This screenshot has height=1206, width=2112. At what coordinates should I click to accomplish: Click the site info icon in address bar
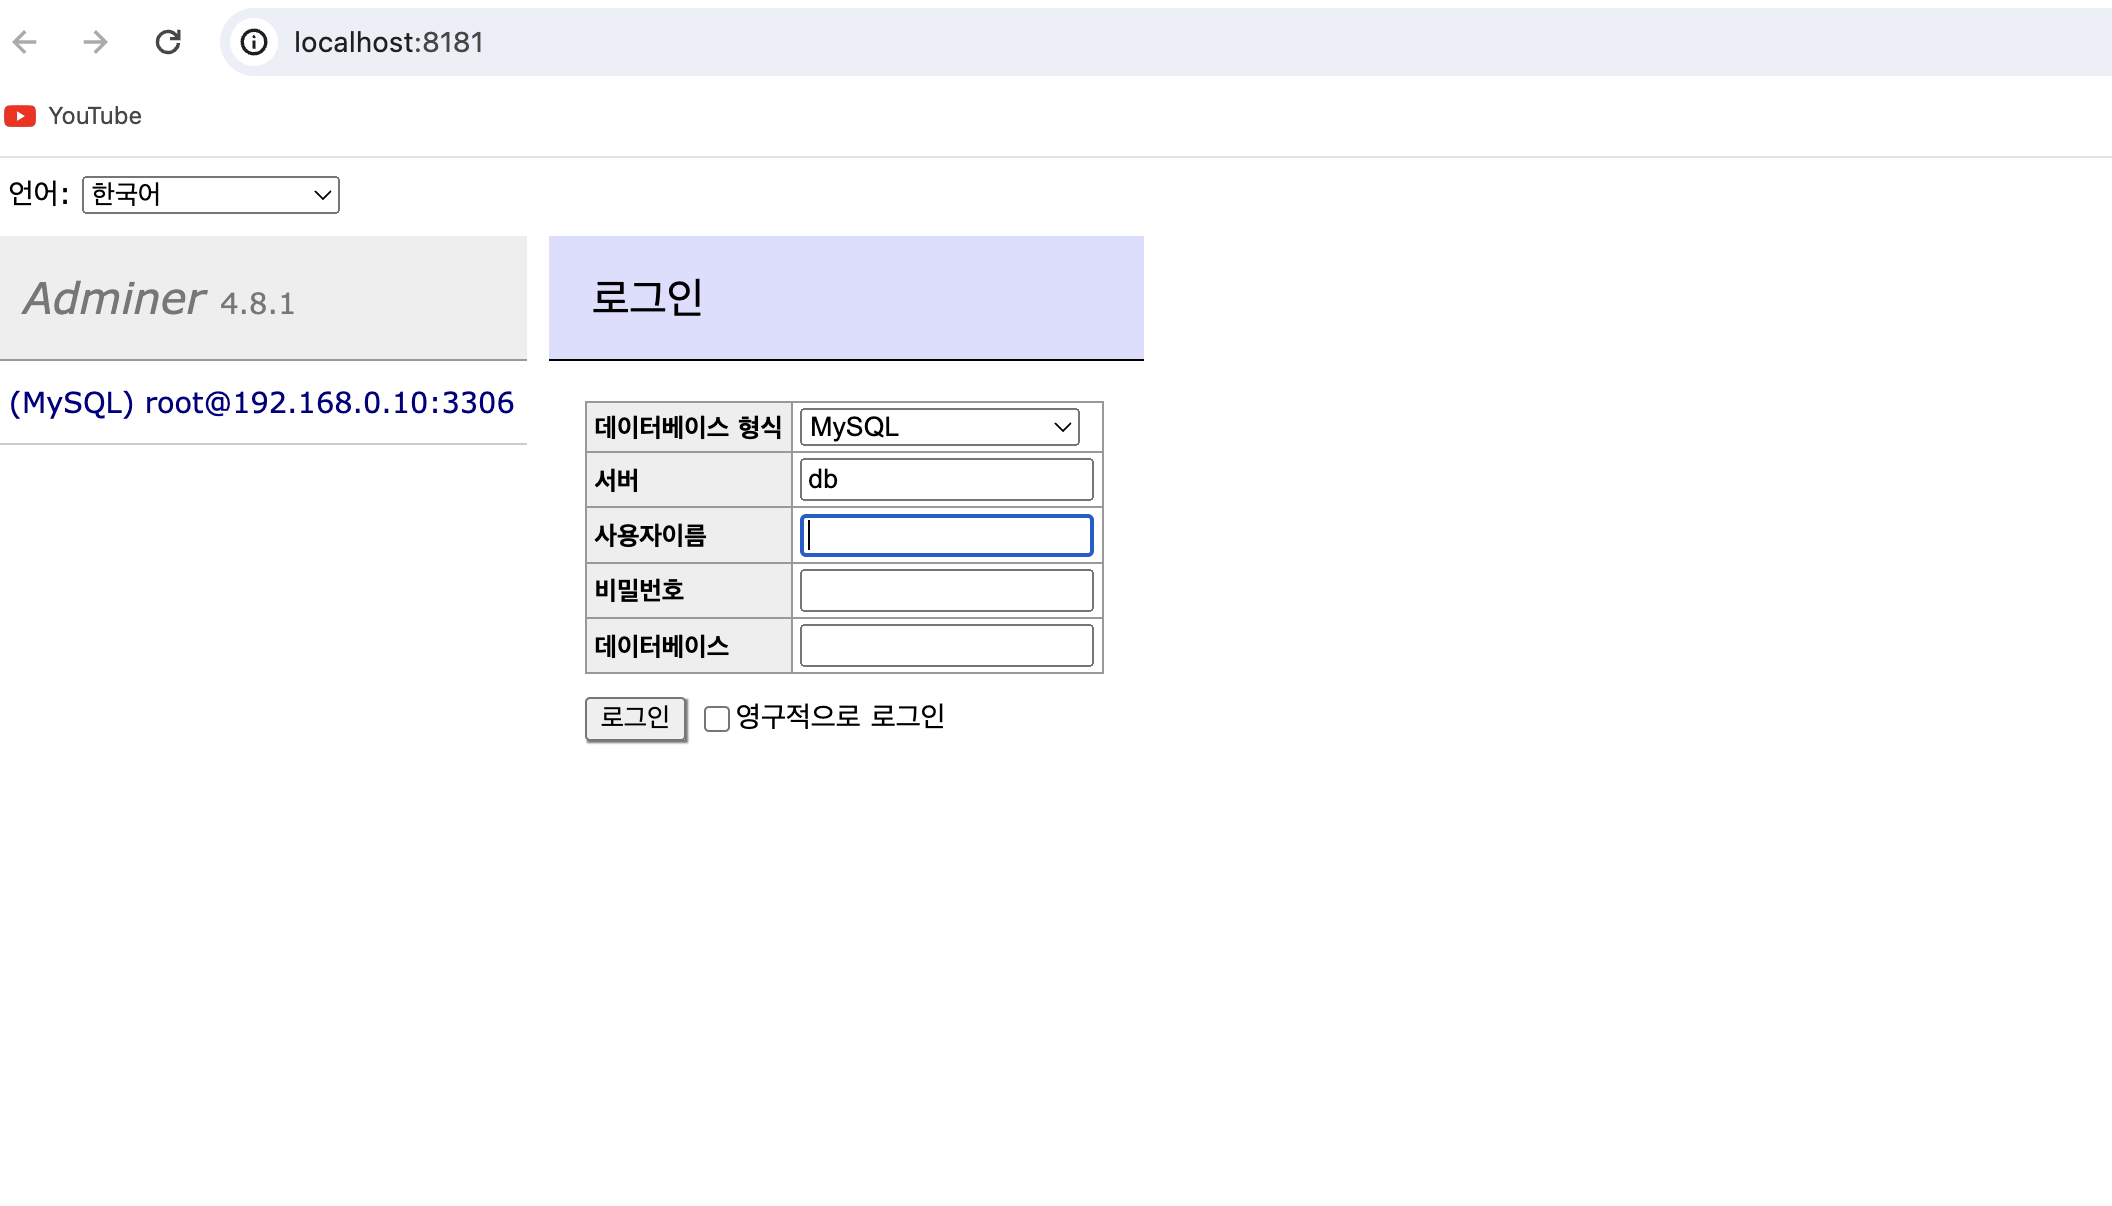point(254,42)
